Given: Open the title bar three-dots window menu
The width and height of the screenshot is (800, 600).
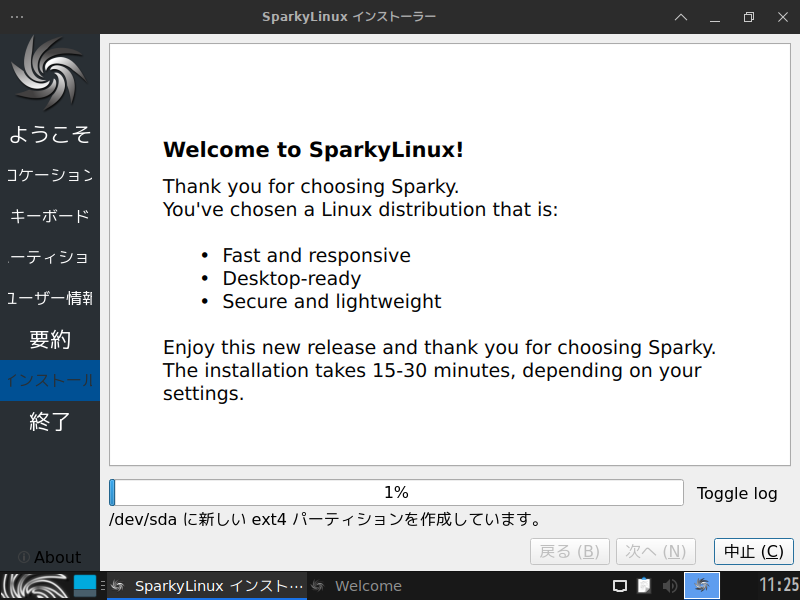Looking at the screenshot, I should [17, 17].
